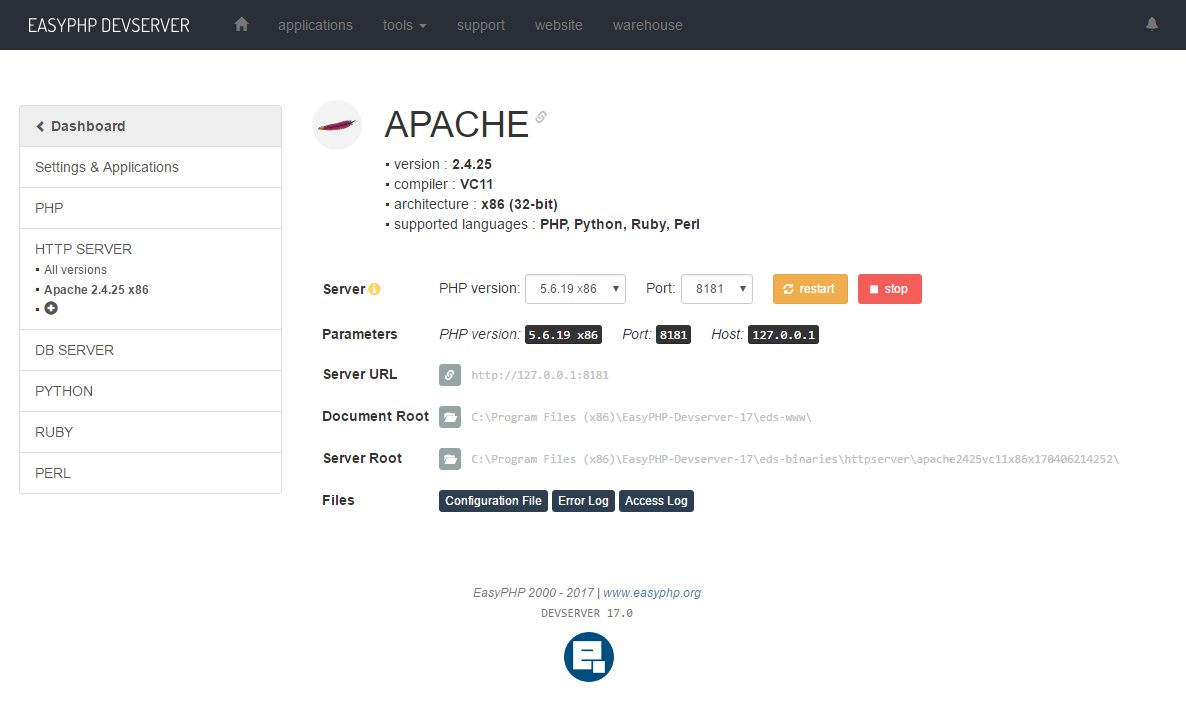The height and width of the screenshot is (707, 1186).
Task: Click the link icon next to the Server URL
Action: click(449, 375)
